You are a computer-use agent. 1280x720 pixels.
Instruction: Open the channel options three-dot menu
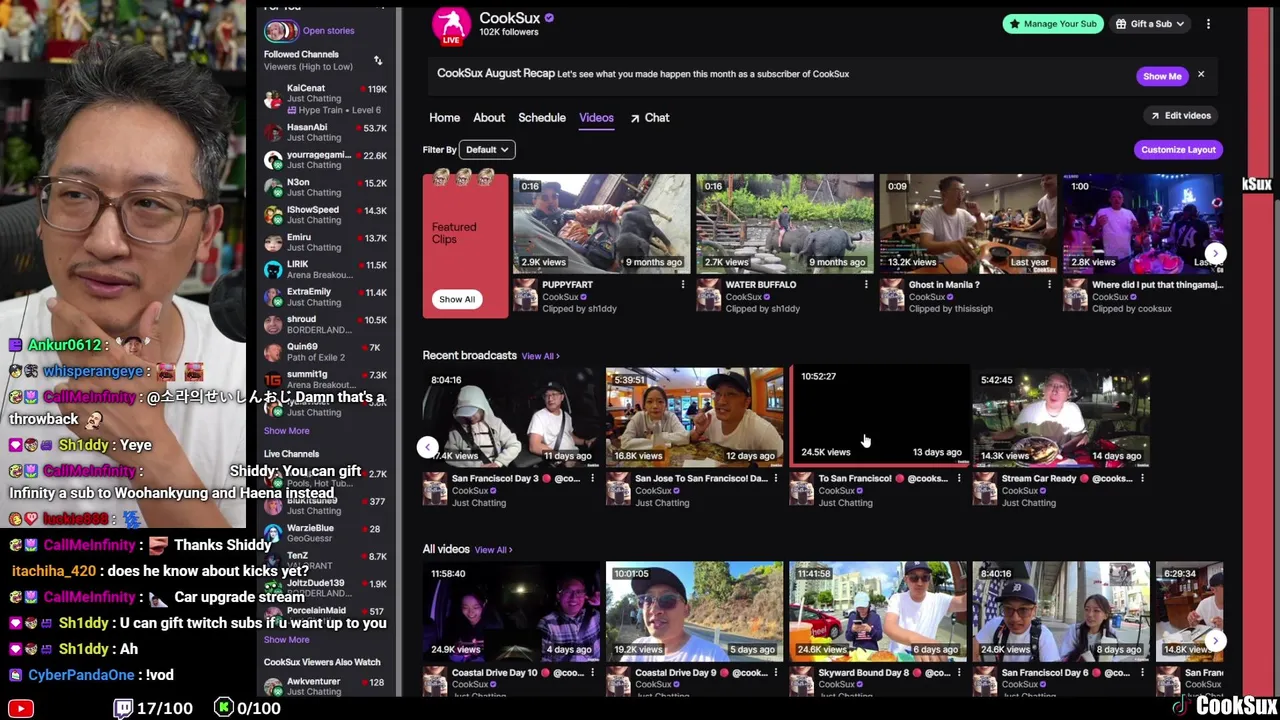(x=1208, y=24)
